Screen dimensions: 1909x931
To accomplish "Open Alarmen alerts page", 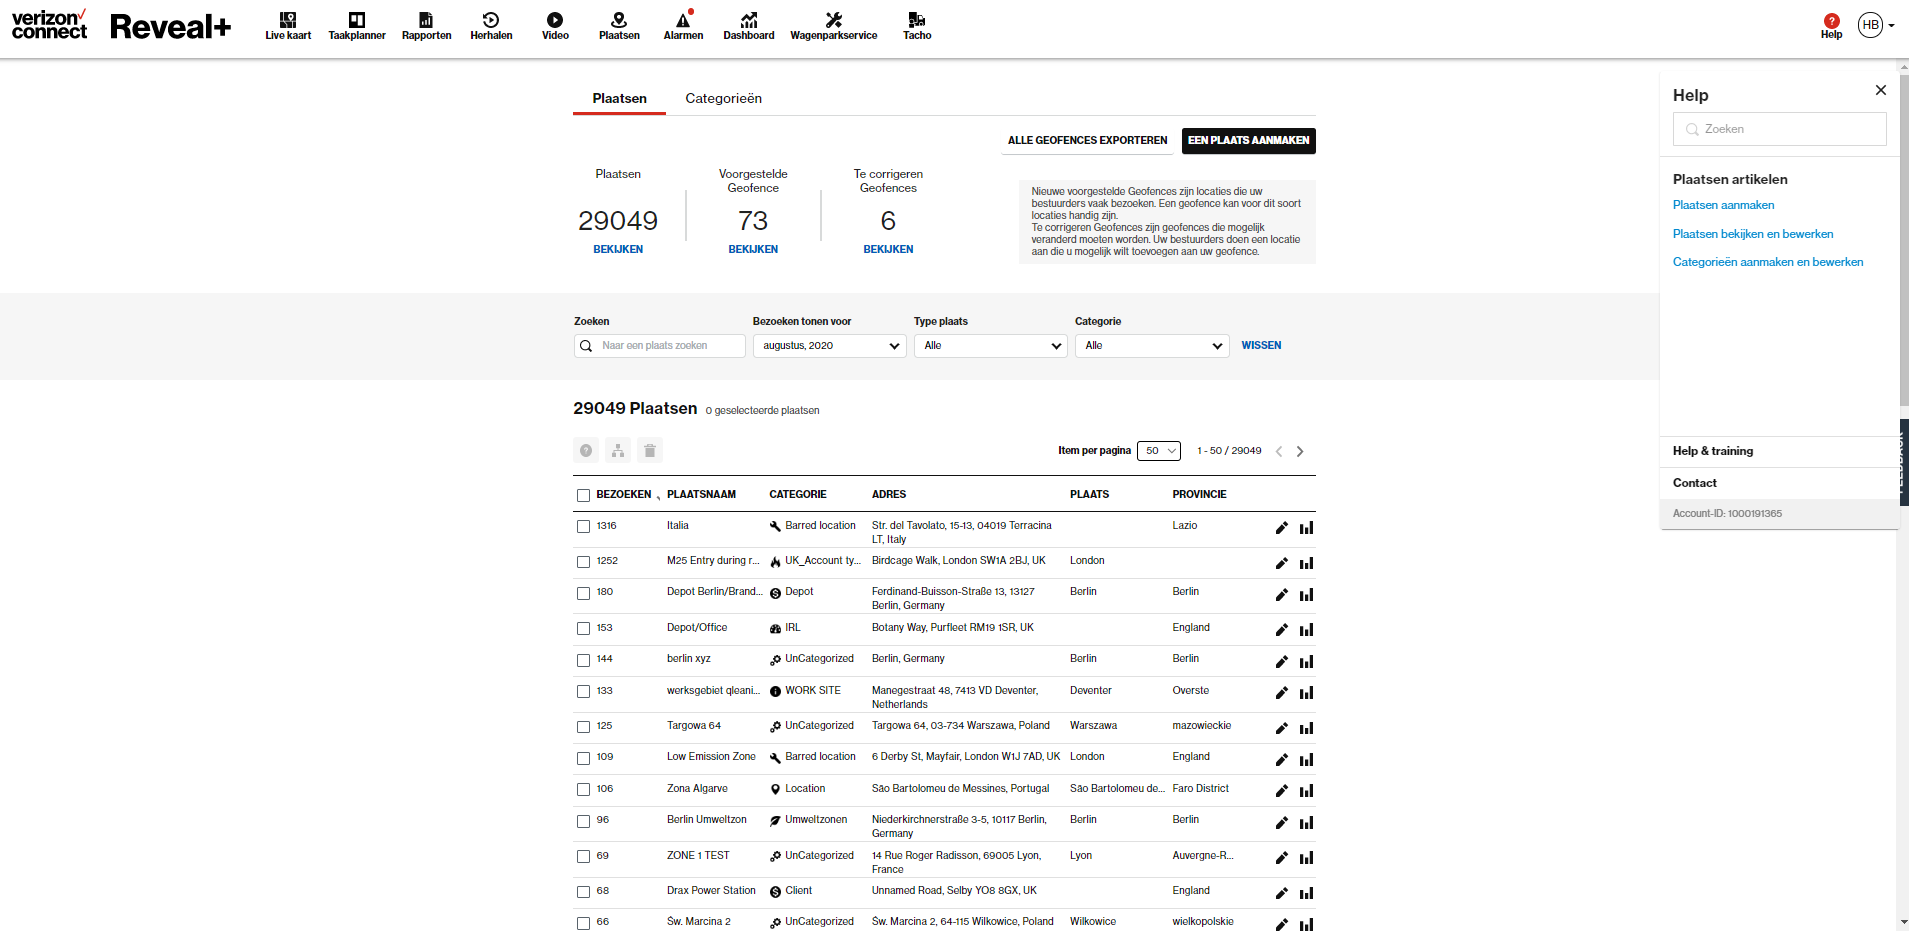I will [683, 26].
